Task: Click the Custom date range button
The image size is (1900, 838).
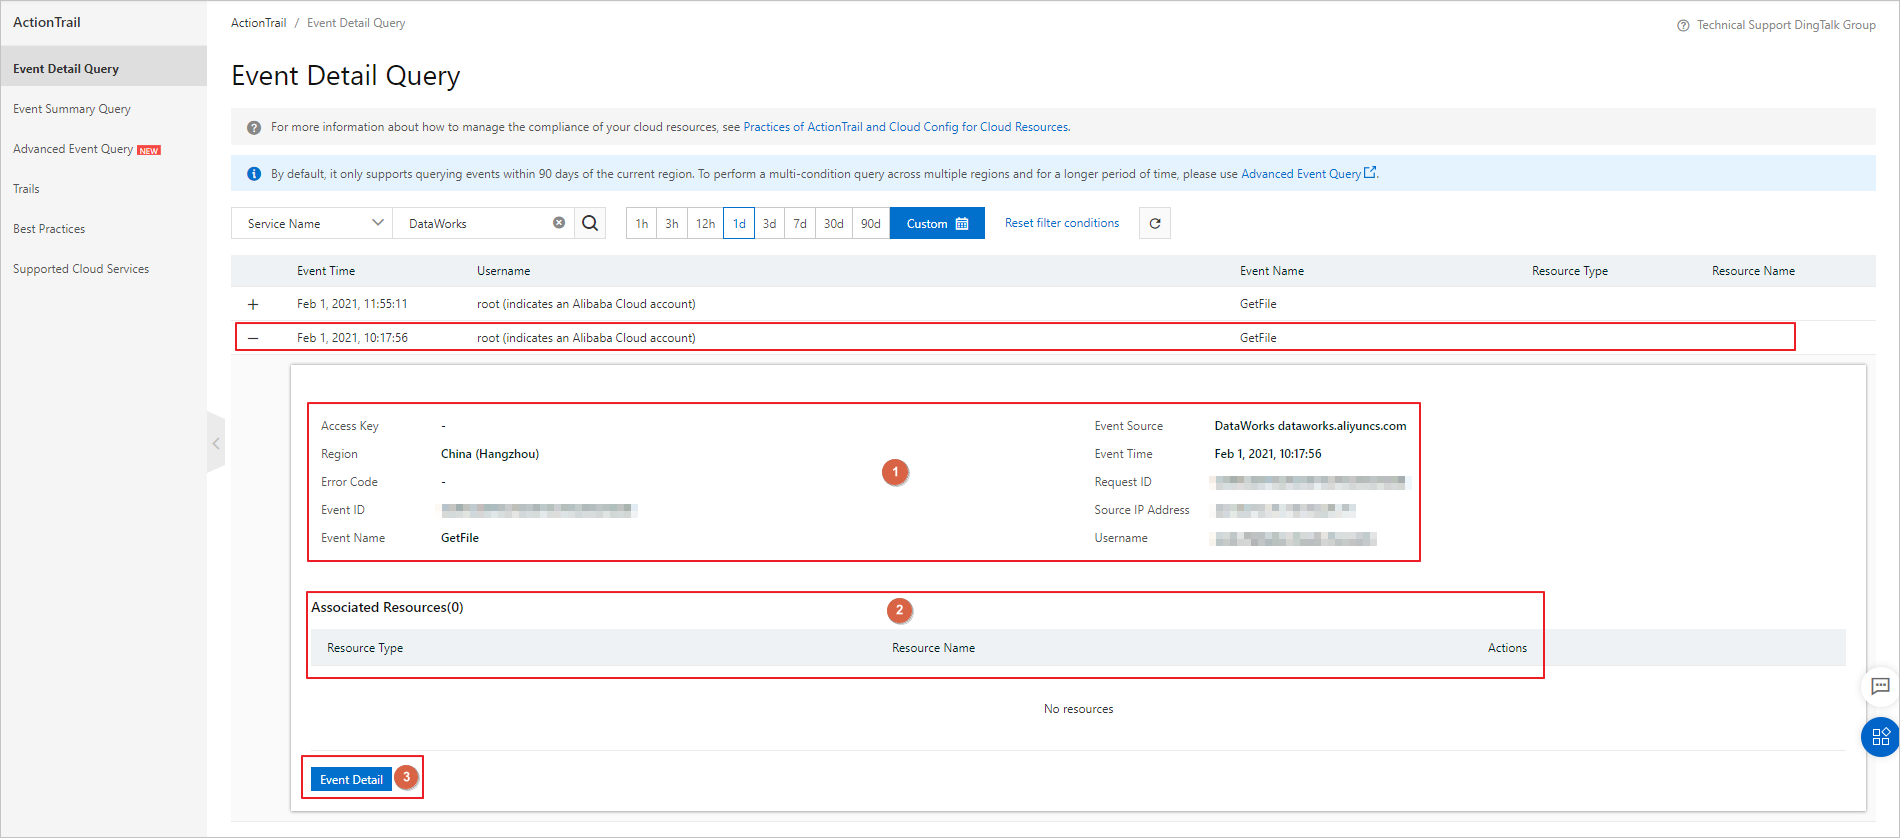Action: click(x=937, y=223)
